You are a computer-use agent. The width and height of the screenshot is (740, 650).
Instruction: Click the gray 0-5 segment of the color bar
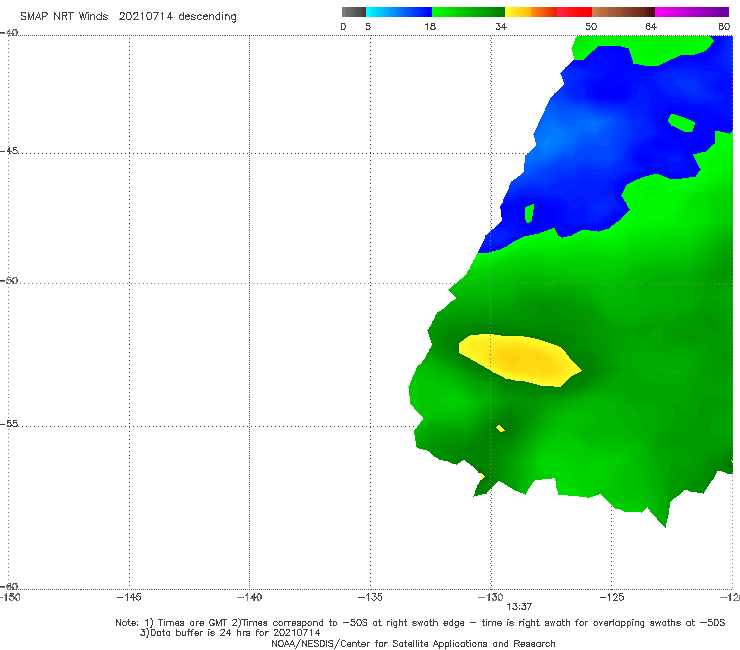click(x=354, y=12)
